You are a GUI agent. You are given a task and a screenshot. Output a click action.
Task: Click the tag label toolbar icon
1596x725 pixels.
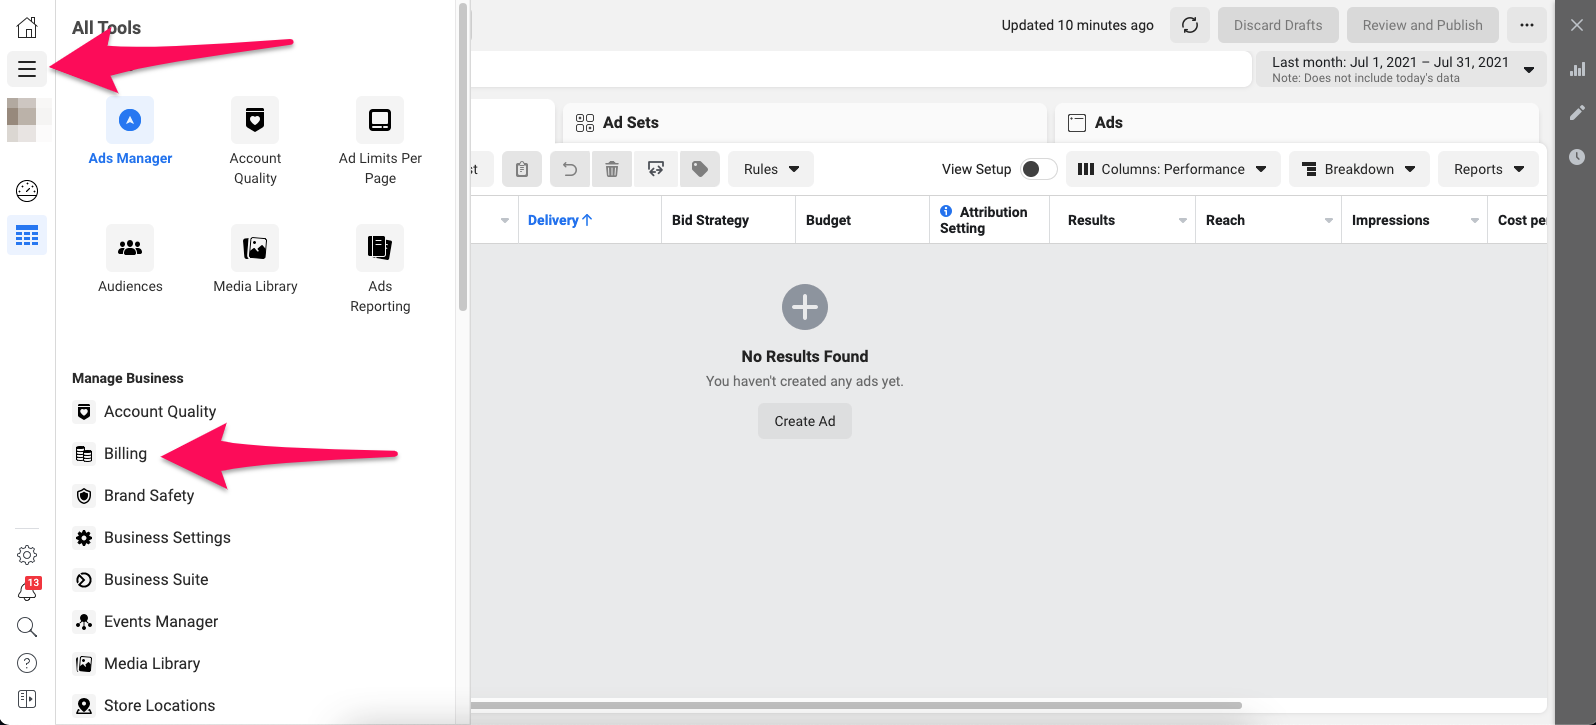click(x=700, y=169)
